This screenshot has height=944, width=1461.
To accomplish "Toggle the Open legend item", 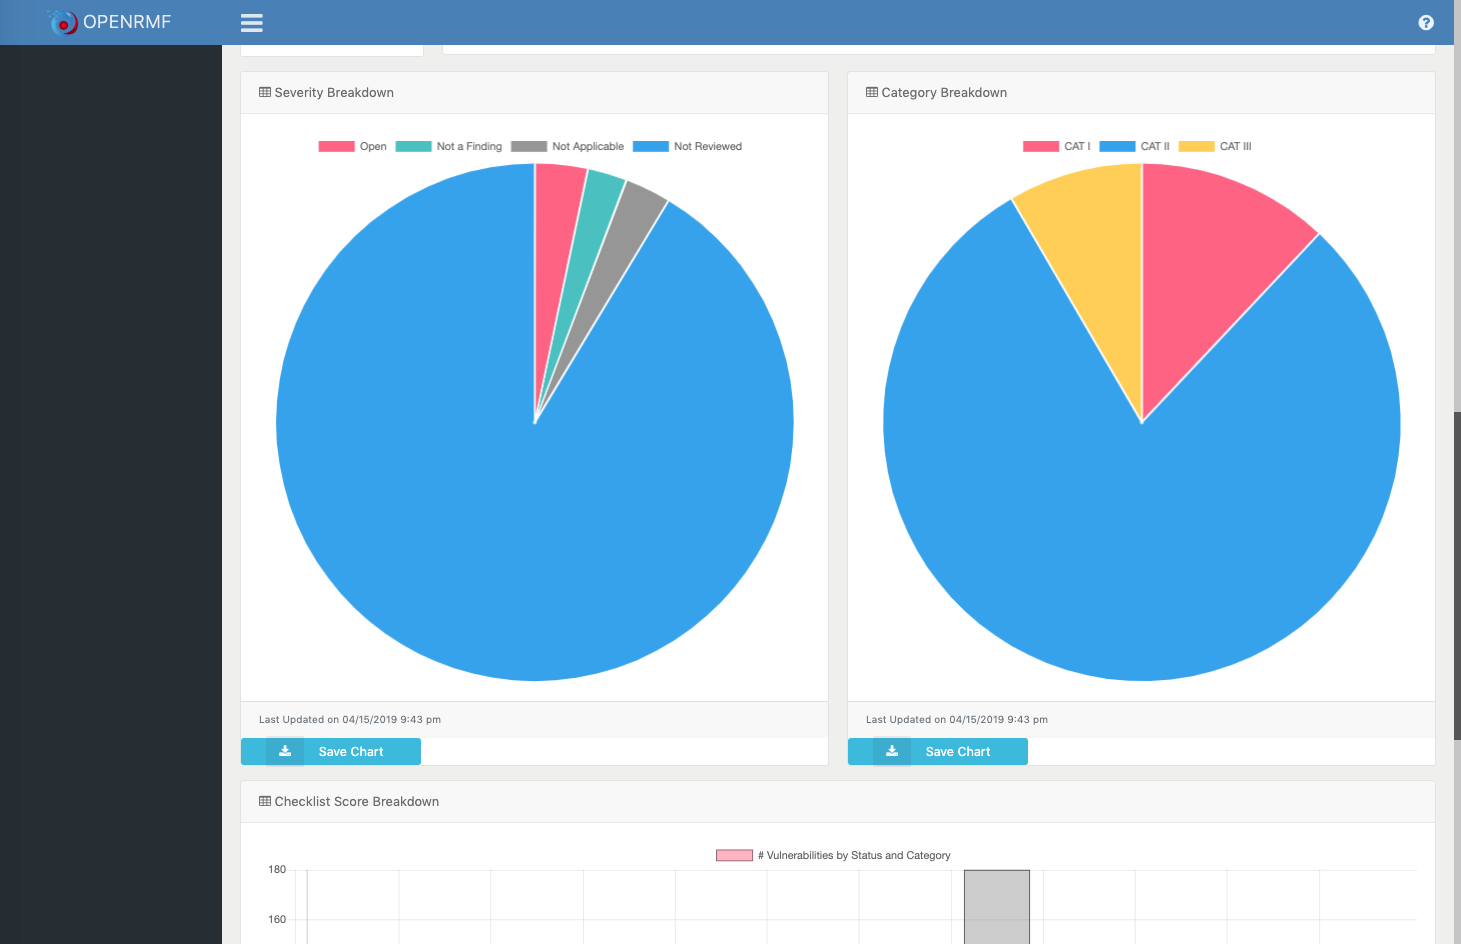I will tap(353, 146).
